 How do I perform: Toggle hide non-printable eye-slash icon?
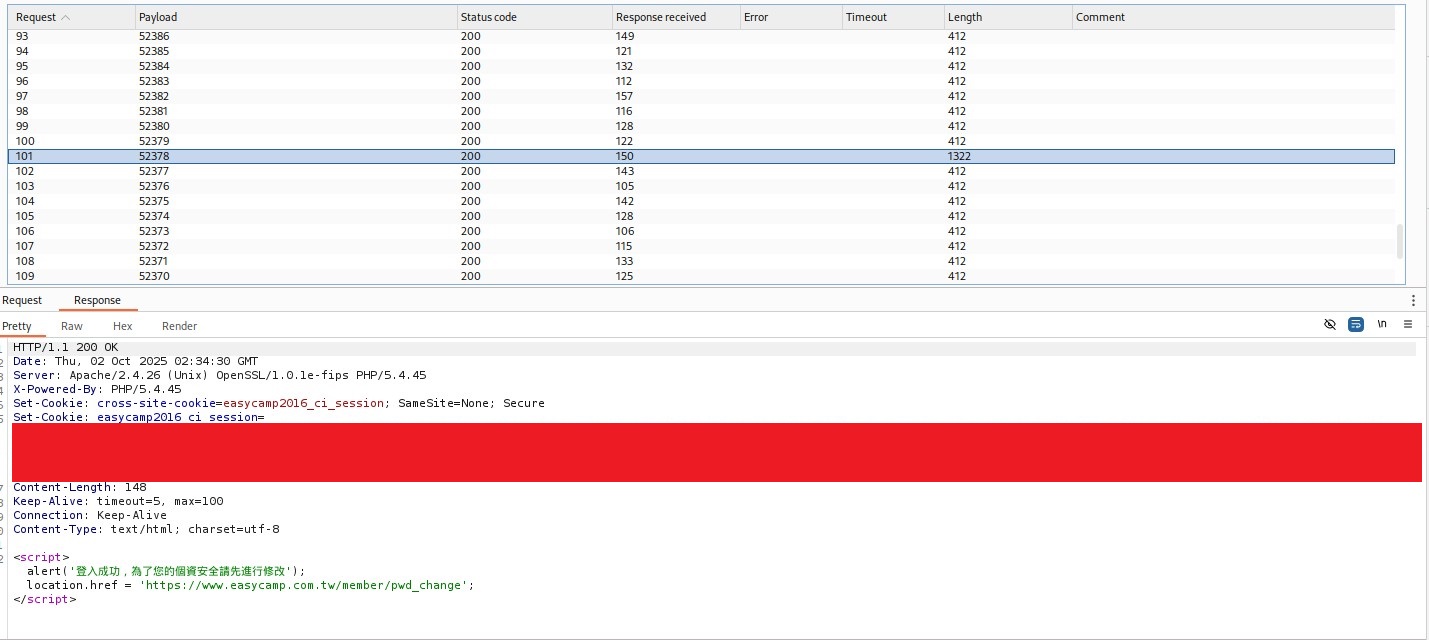click(1329, 325)
